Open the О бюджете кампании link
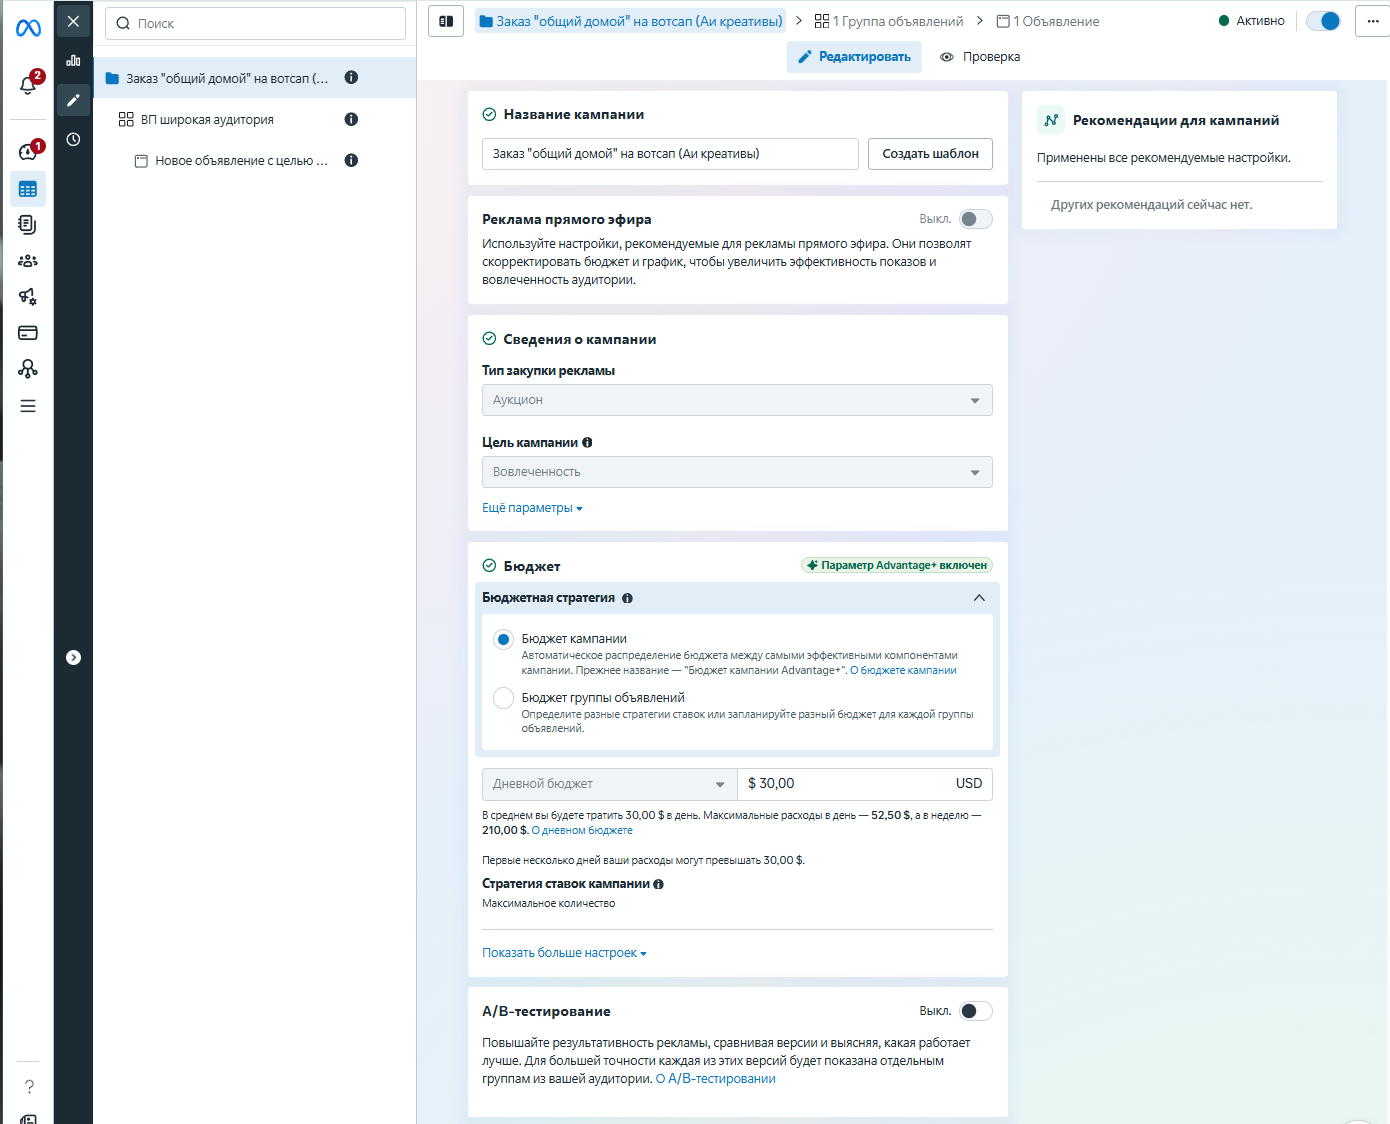The width and height of the screenshot is (1390, 1124). point(903,670)
